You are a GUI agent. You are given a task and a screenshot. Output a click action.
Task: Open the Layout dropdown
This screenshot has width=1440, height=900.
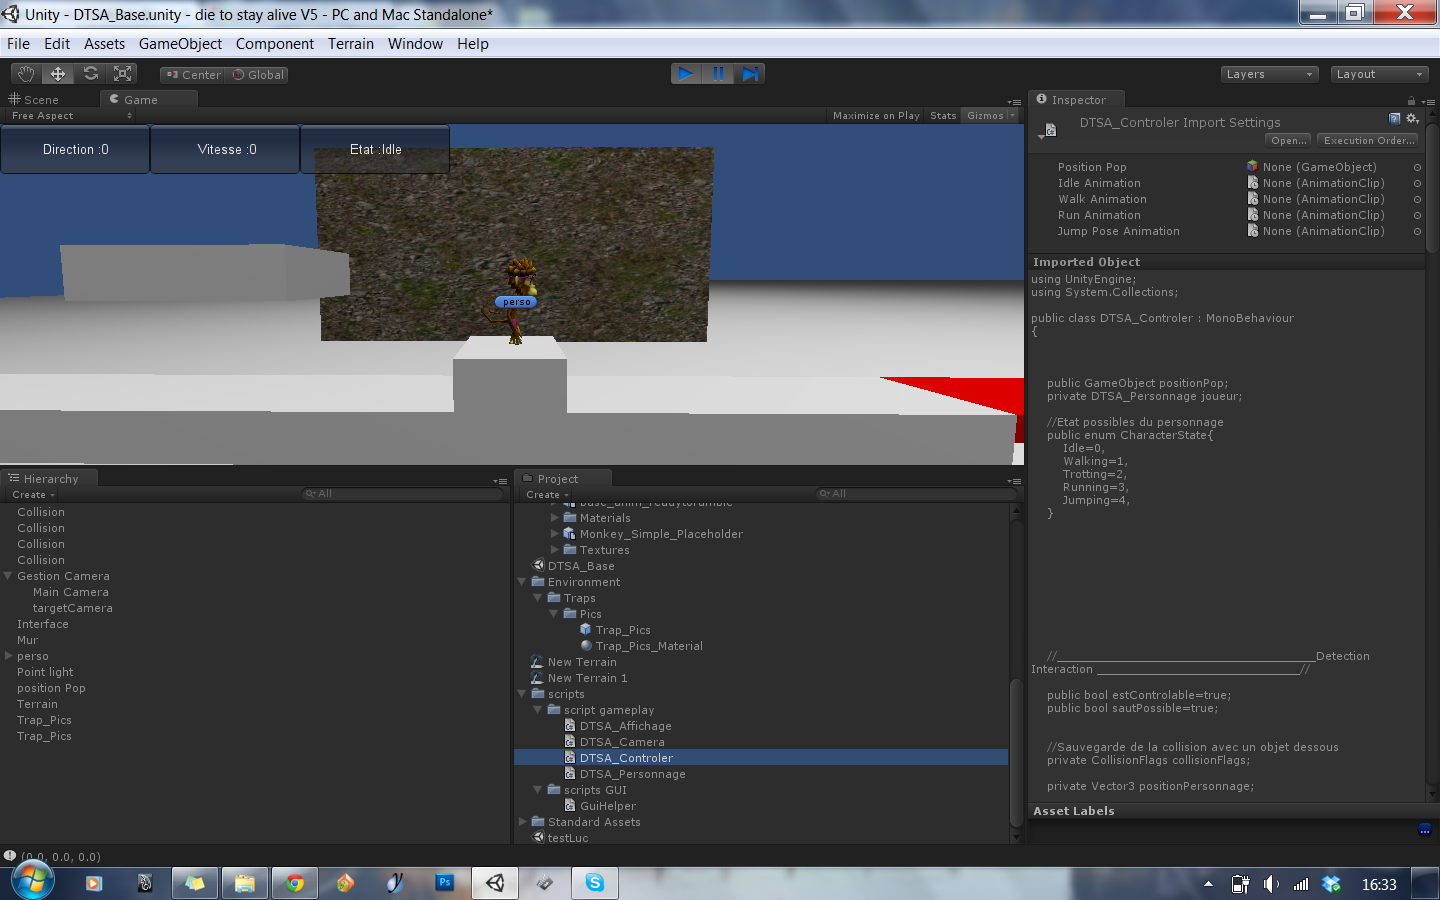coord(1379,75)
